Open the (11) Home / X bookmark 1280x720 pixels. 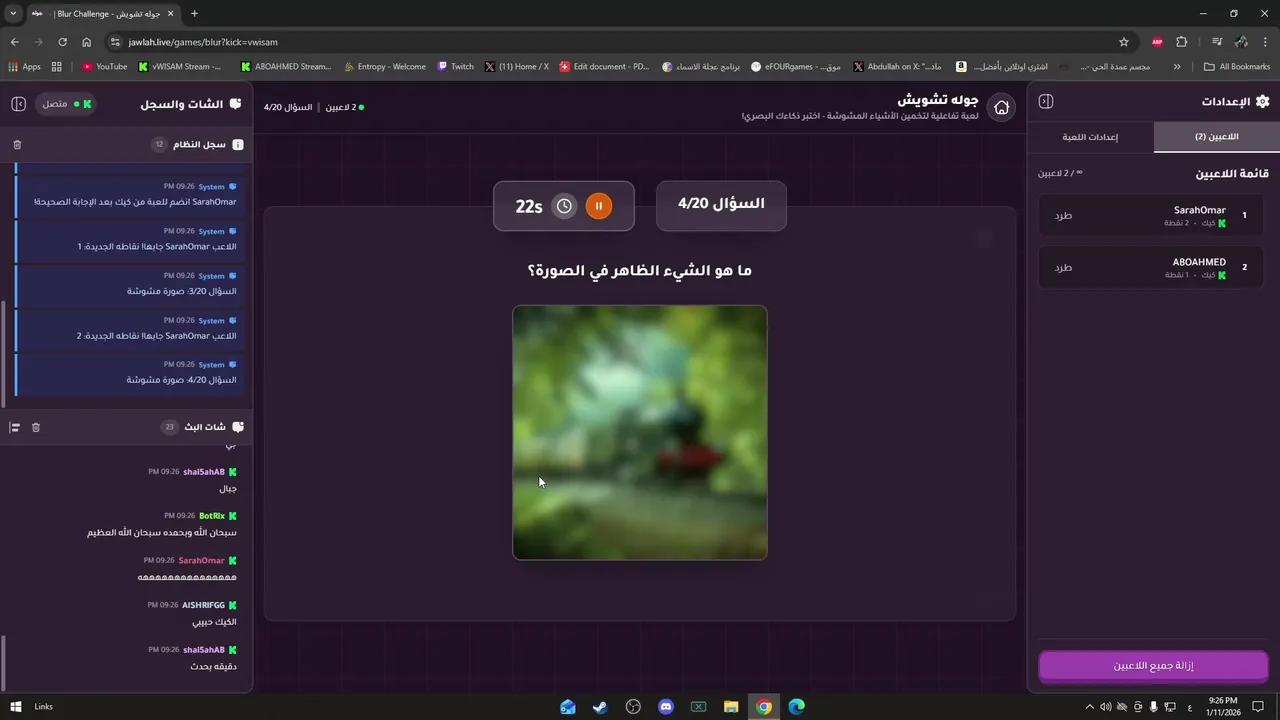(516, 67)
